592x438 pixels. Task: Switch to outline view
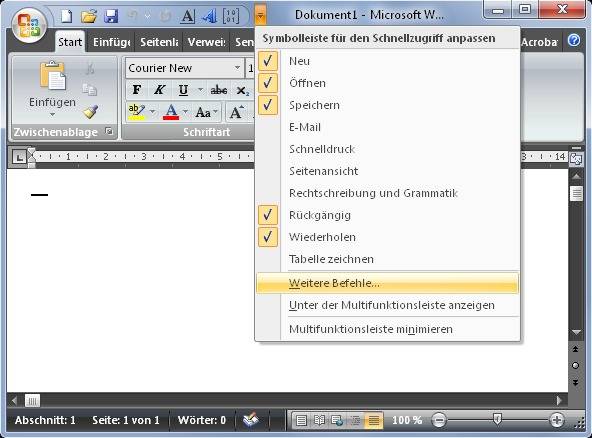[x=355, y=420]
